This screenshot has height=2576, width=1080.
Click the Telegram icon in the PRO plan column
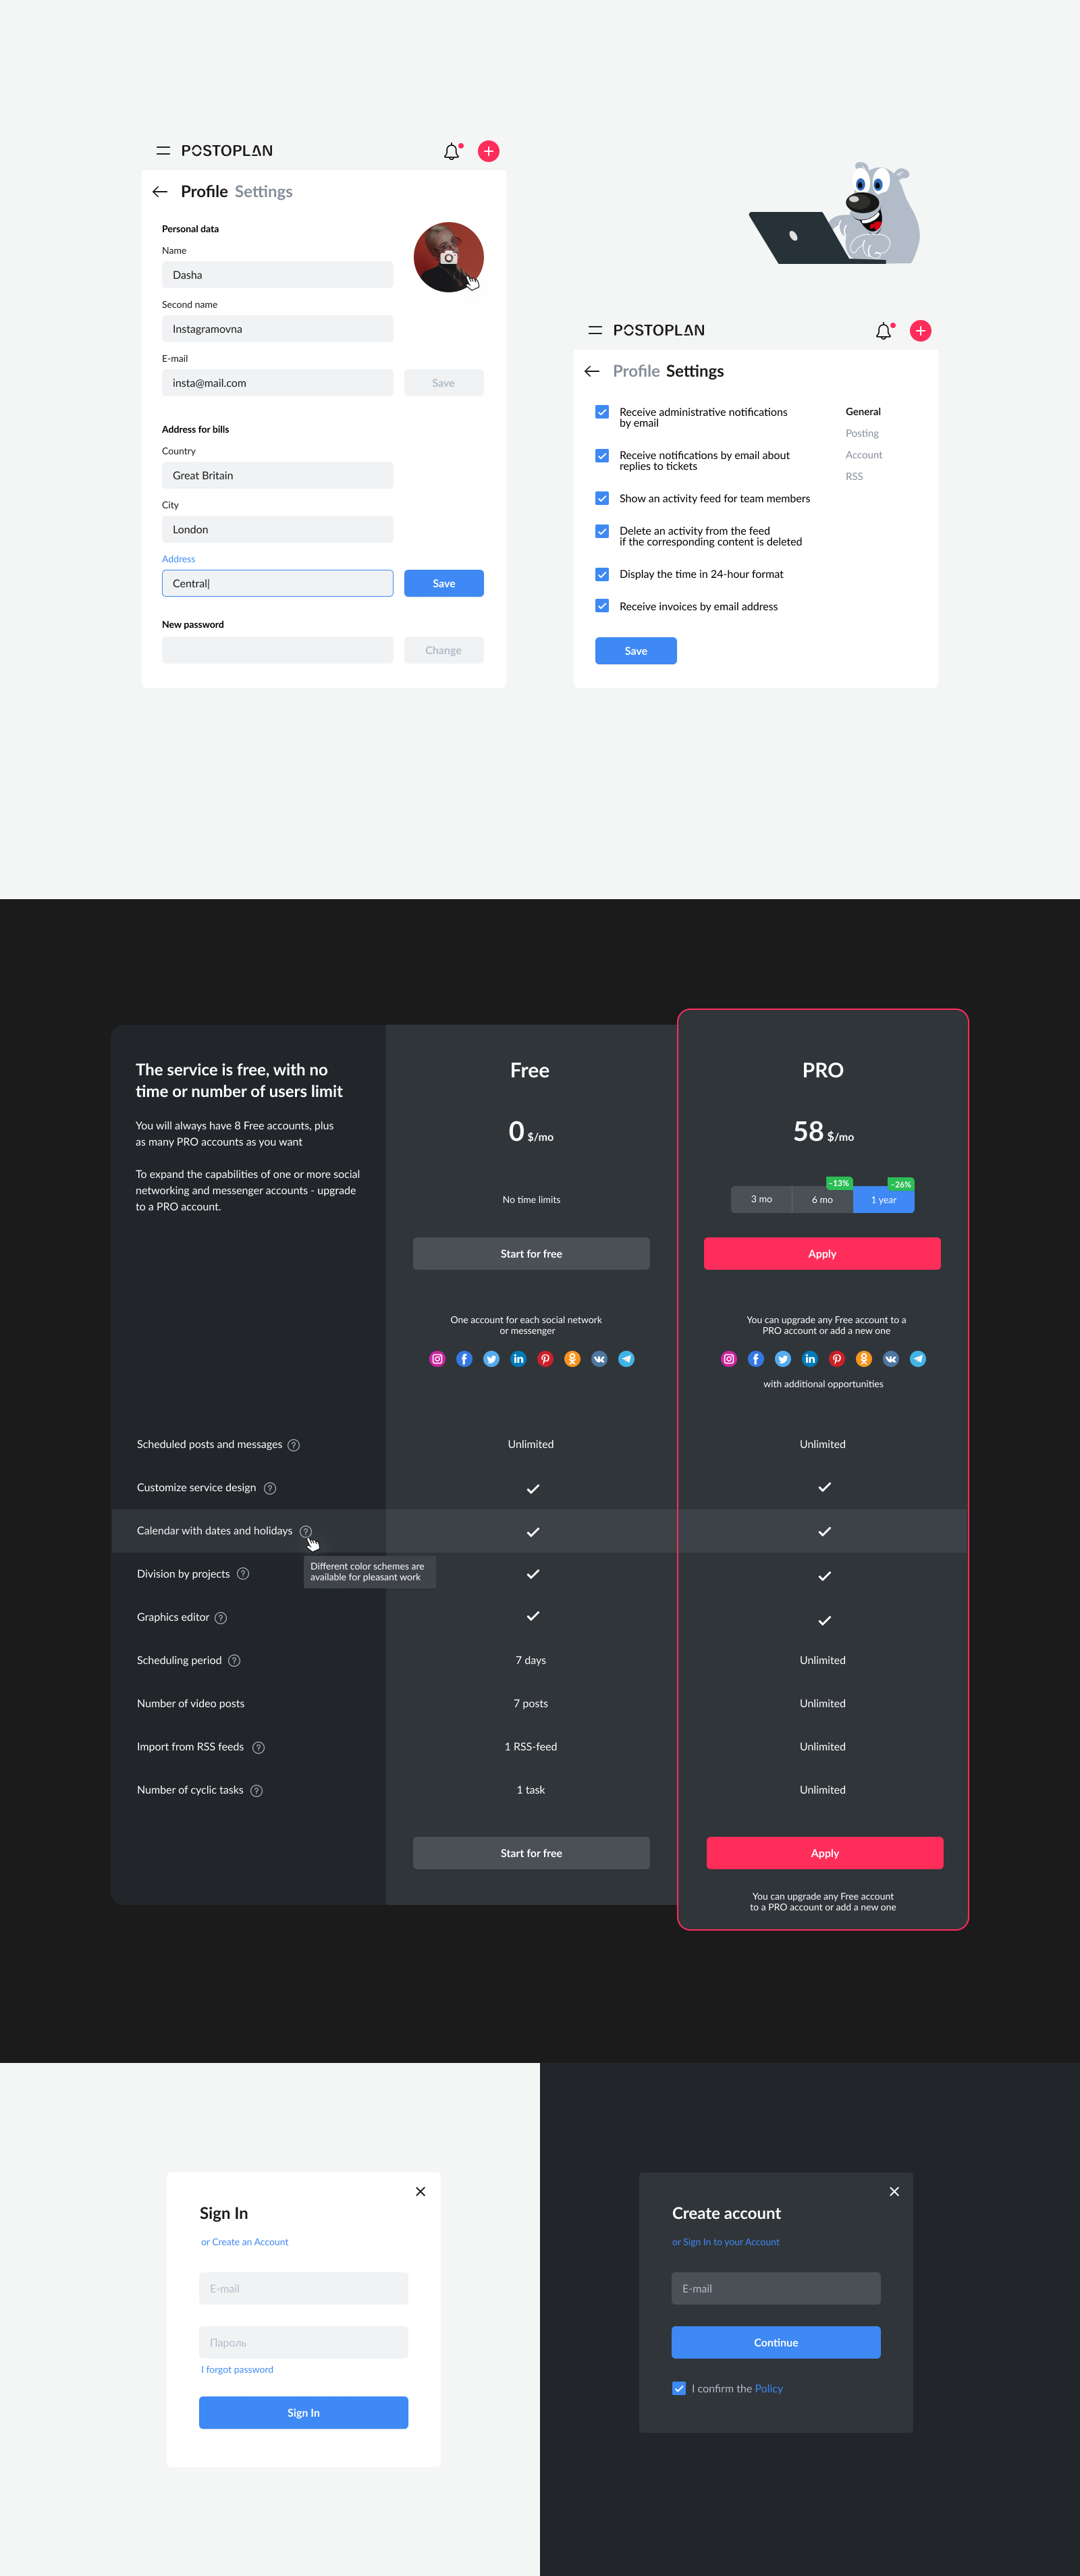coord(918,1359)
